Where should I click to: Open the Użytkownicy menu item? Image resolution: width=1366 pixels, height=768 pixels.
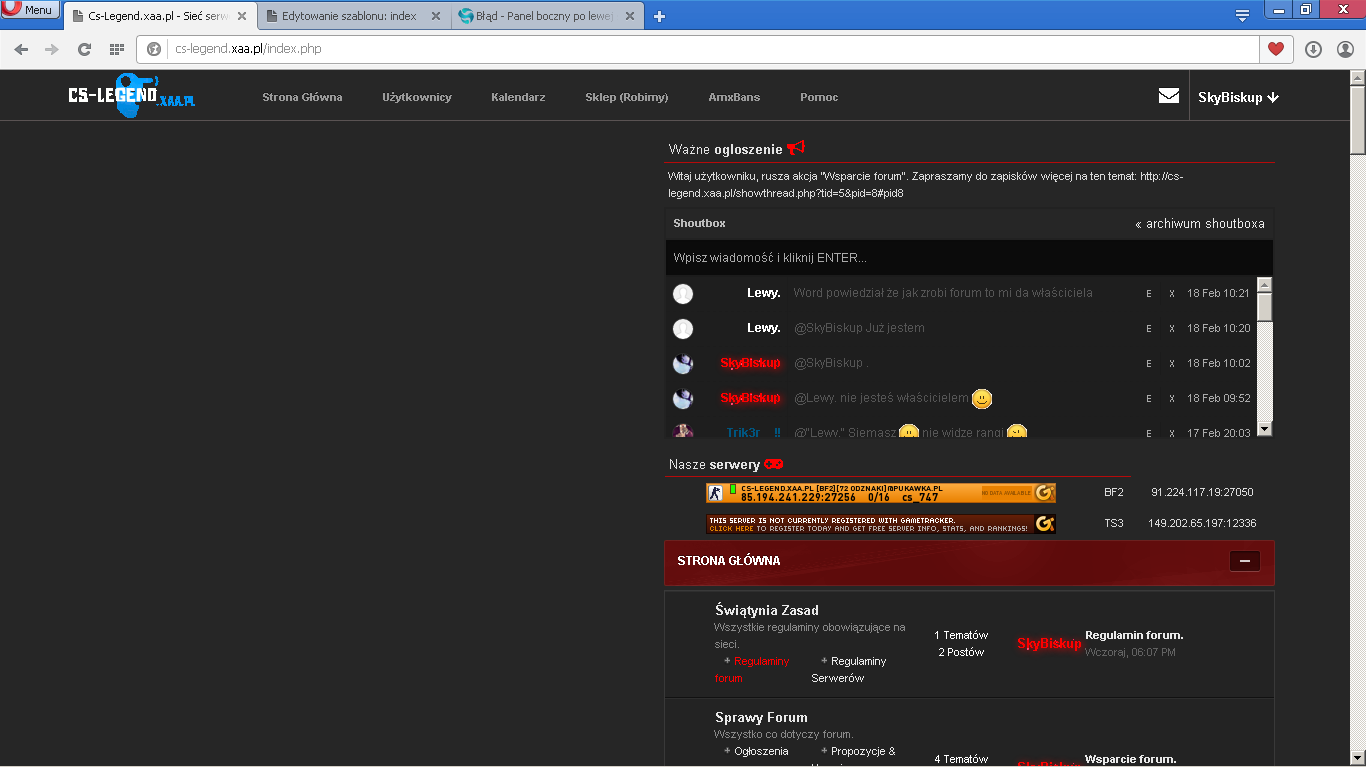point(417,97)
